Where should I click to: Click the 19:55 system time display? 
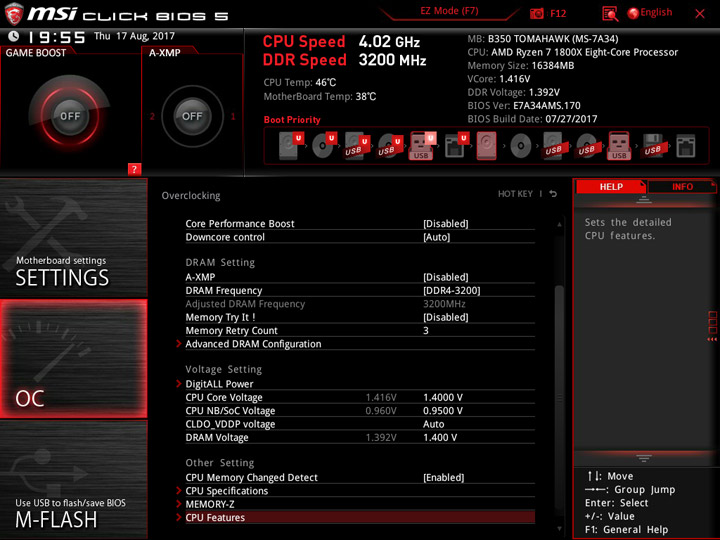pos(56,37)
